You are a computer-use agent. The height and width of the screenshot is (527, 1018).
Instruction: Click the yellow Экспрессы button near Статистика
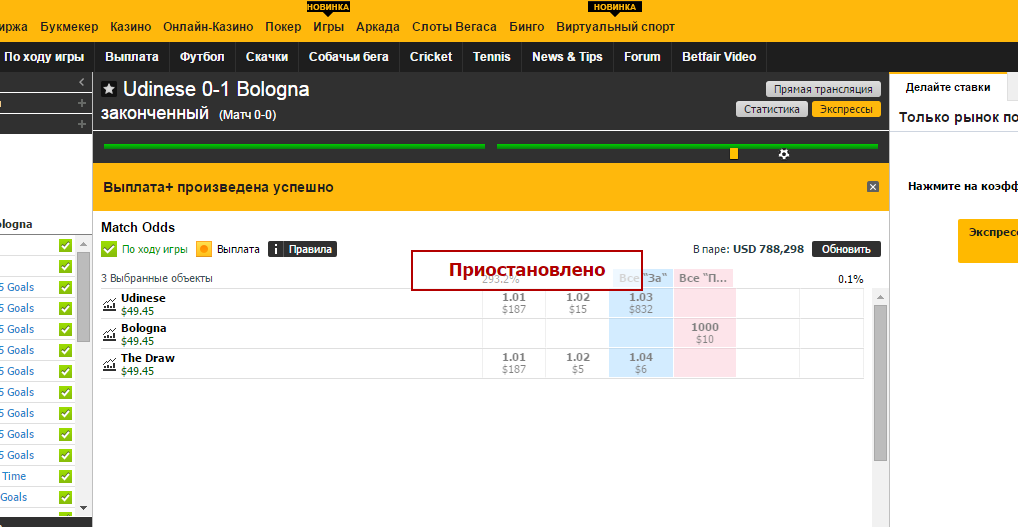tap(846, 109)
